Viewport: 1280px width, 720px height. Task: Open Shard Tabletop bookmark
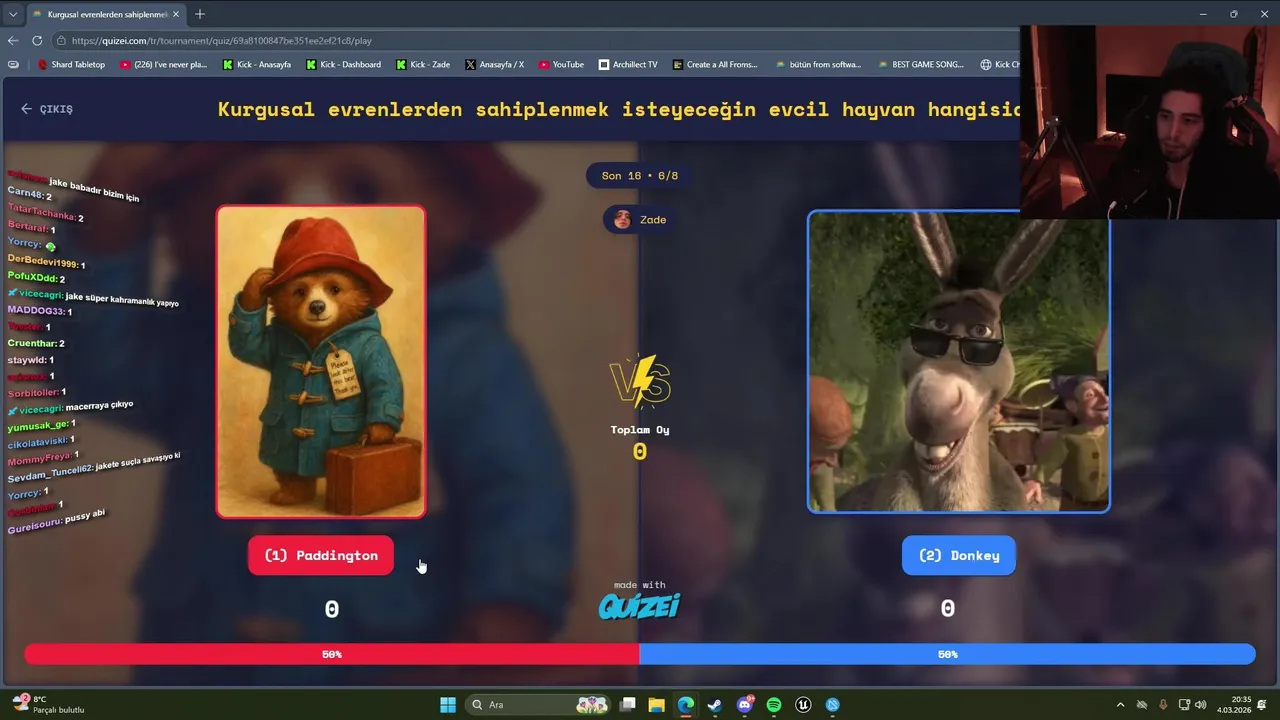pos(71,64)
